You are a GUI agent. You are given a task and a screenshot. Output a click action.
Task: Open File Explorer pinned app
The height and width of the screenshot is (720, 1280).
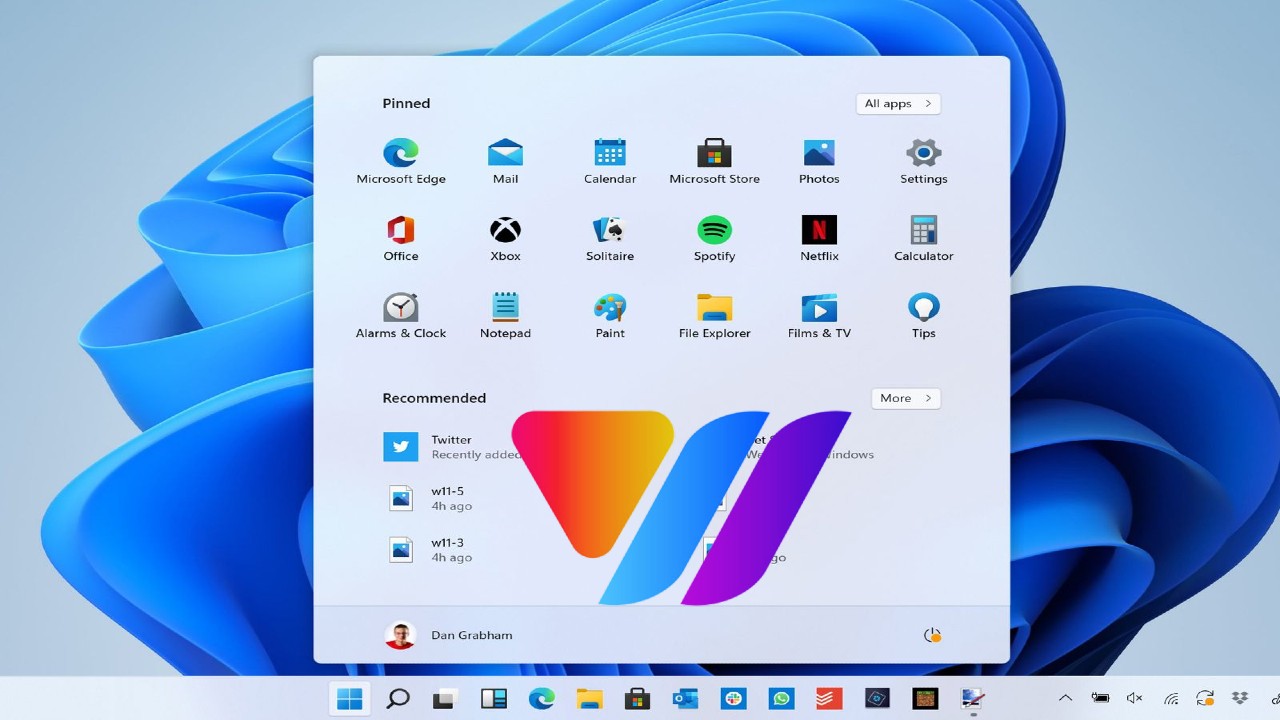click(714, 316)
